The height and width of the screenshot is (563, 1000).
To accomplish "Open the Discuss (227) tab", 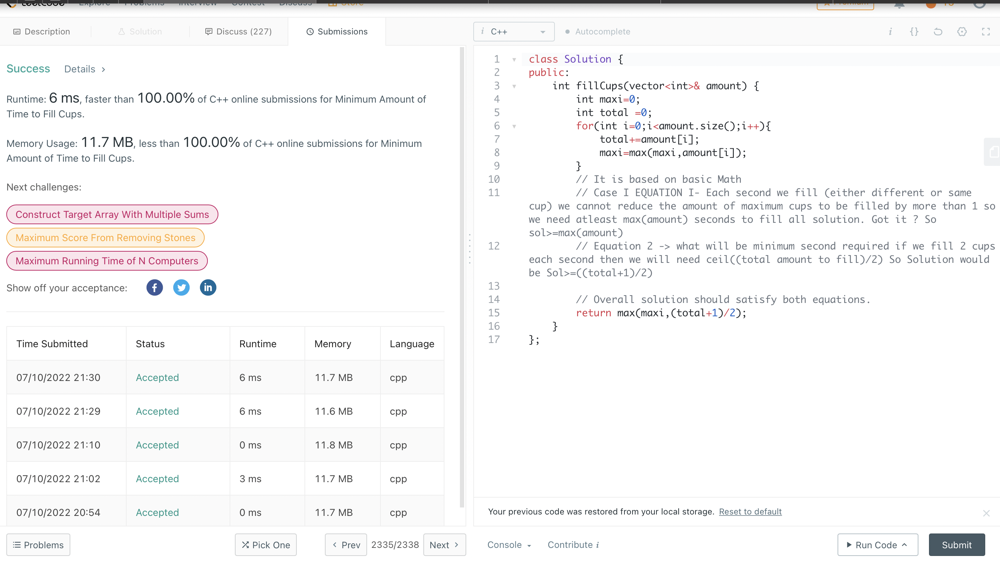I will [238, 31].
